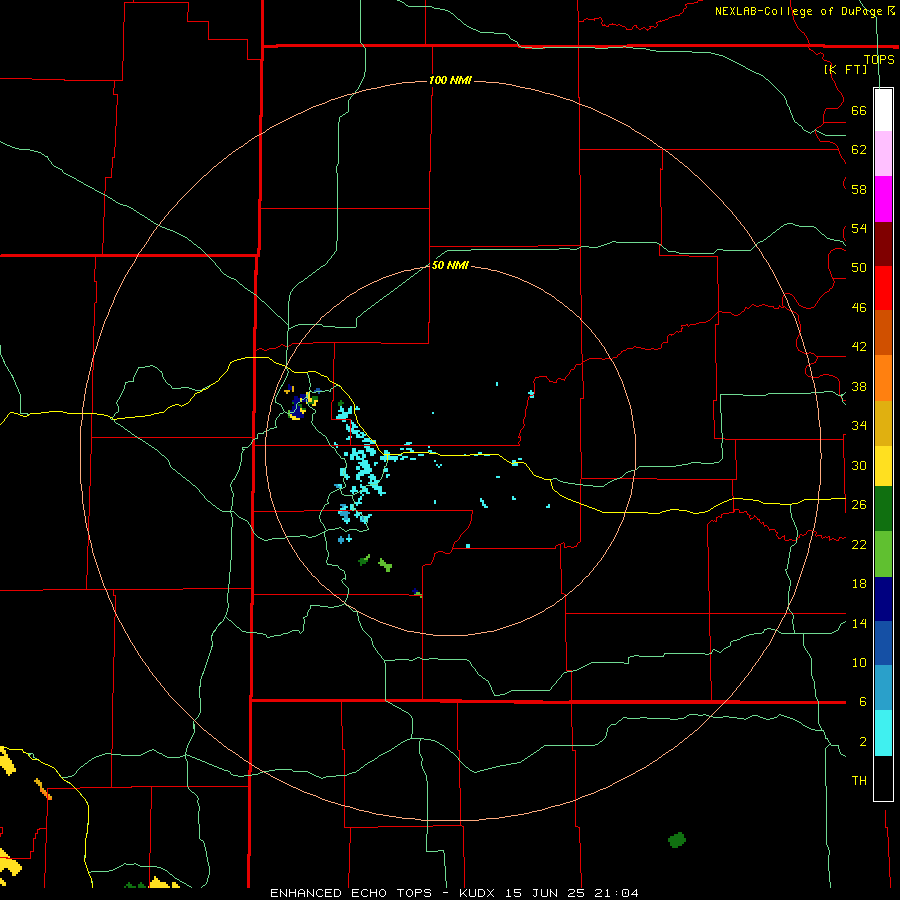Click the "10" value on the legend

coord(859,663)
